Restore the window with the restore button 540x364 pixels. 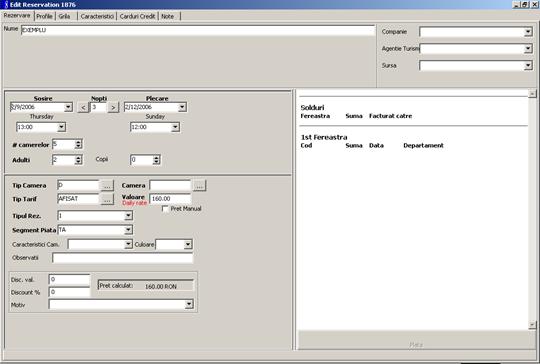click(x=525, y=4)
